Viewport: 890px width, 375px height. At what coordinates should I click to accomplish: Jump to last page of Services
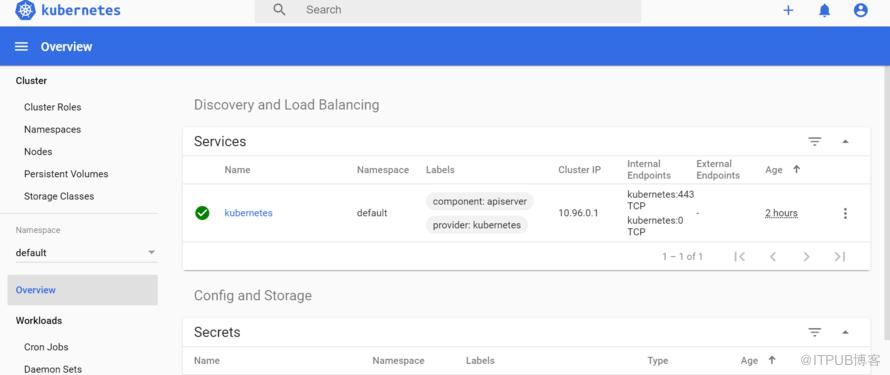point(839,256)
